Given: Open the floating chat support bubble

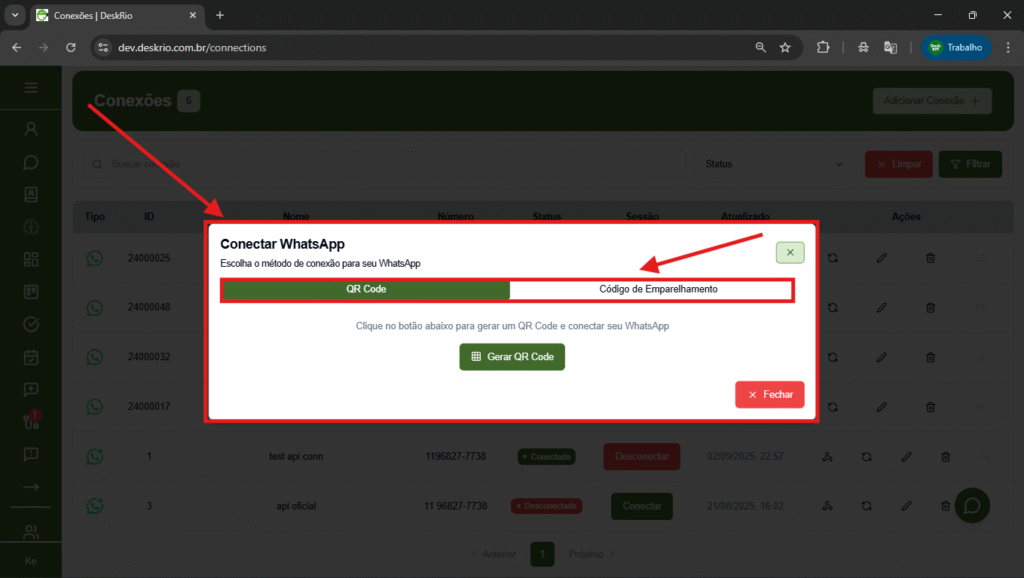Looking at the screenshot, I should point(972,506).
